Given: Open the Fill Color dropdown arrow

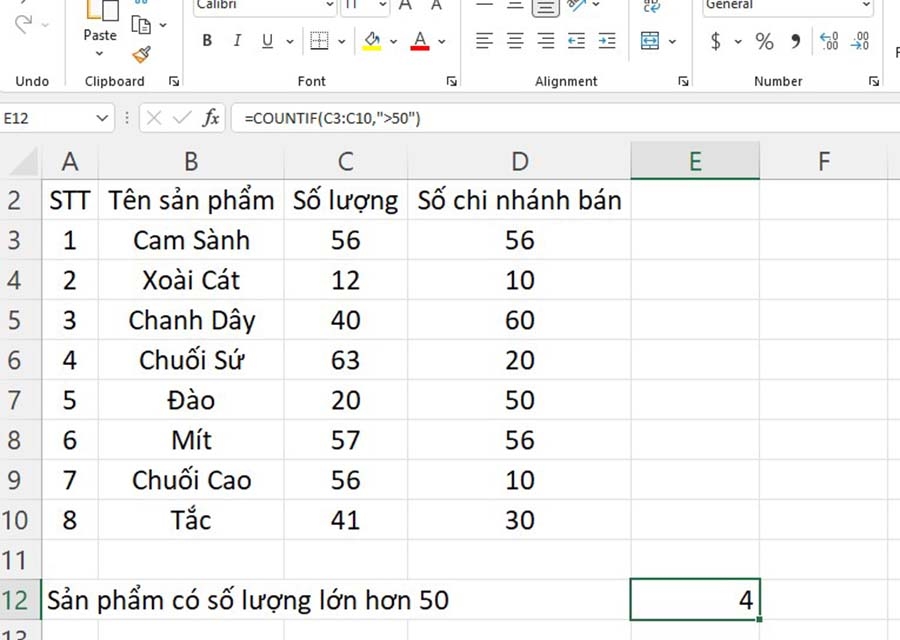Looking at the screenshot, I should click(x=393, y=41).
